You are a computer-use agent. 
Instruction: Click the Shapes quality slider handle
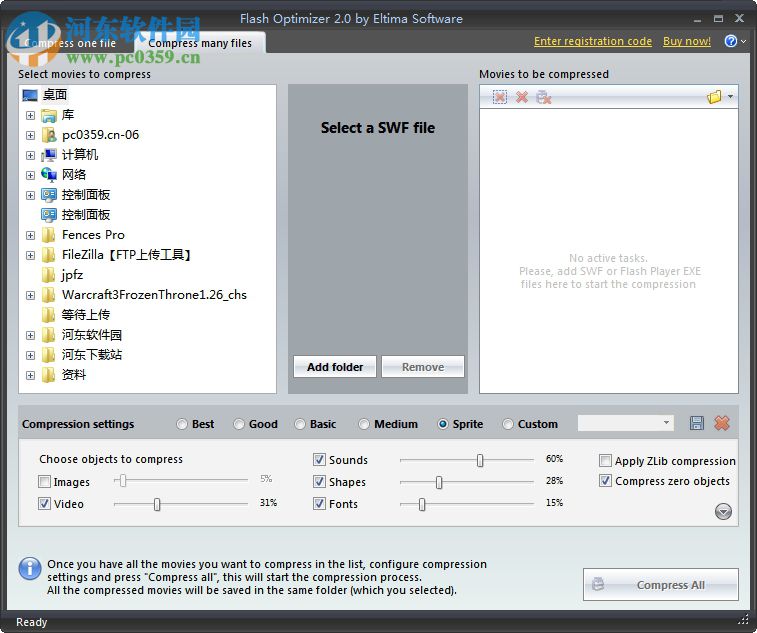click(x=439, y=482)
